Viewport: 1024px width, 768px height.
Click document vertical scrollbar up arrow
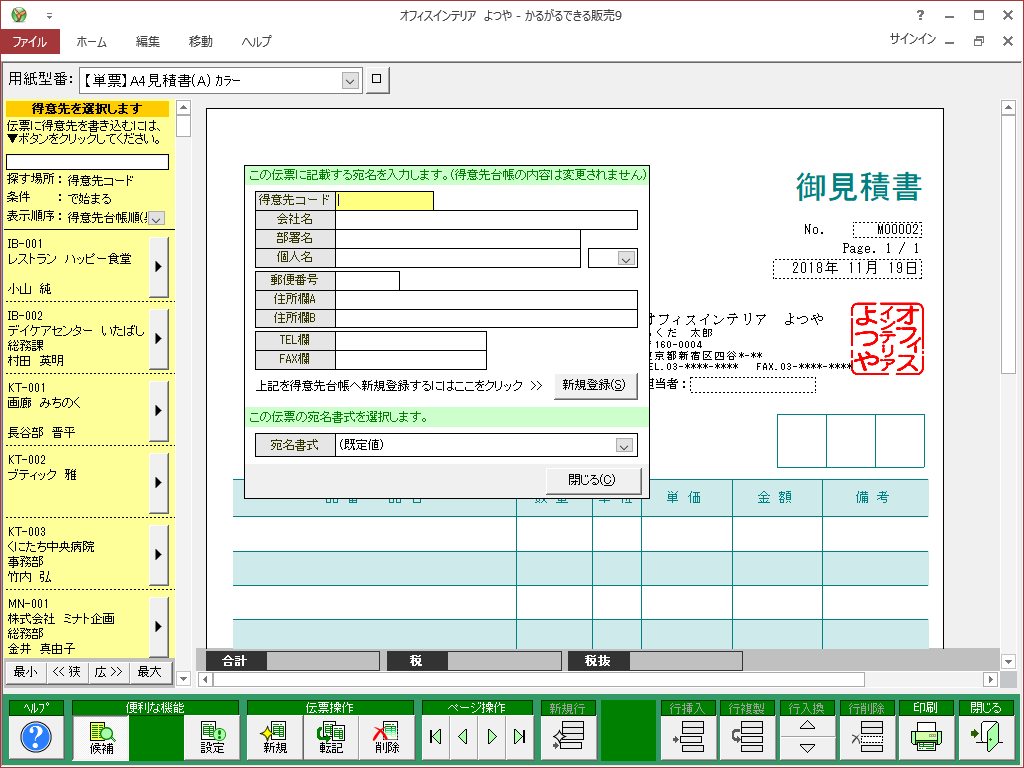[x=1008, y=108]
